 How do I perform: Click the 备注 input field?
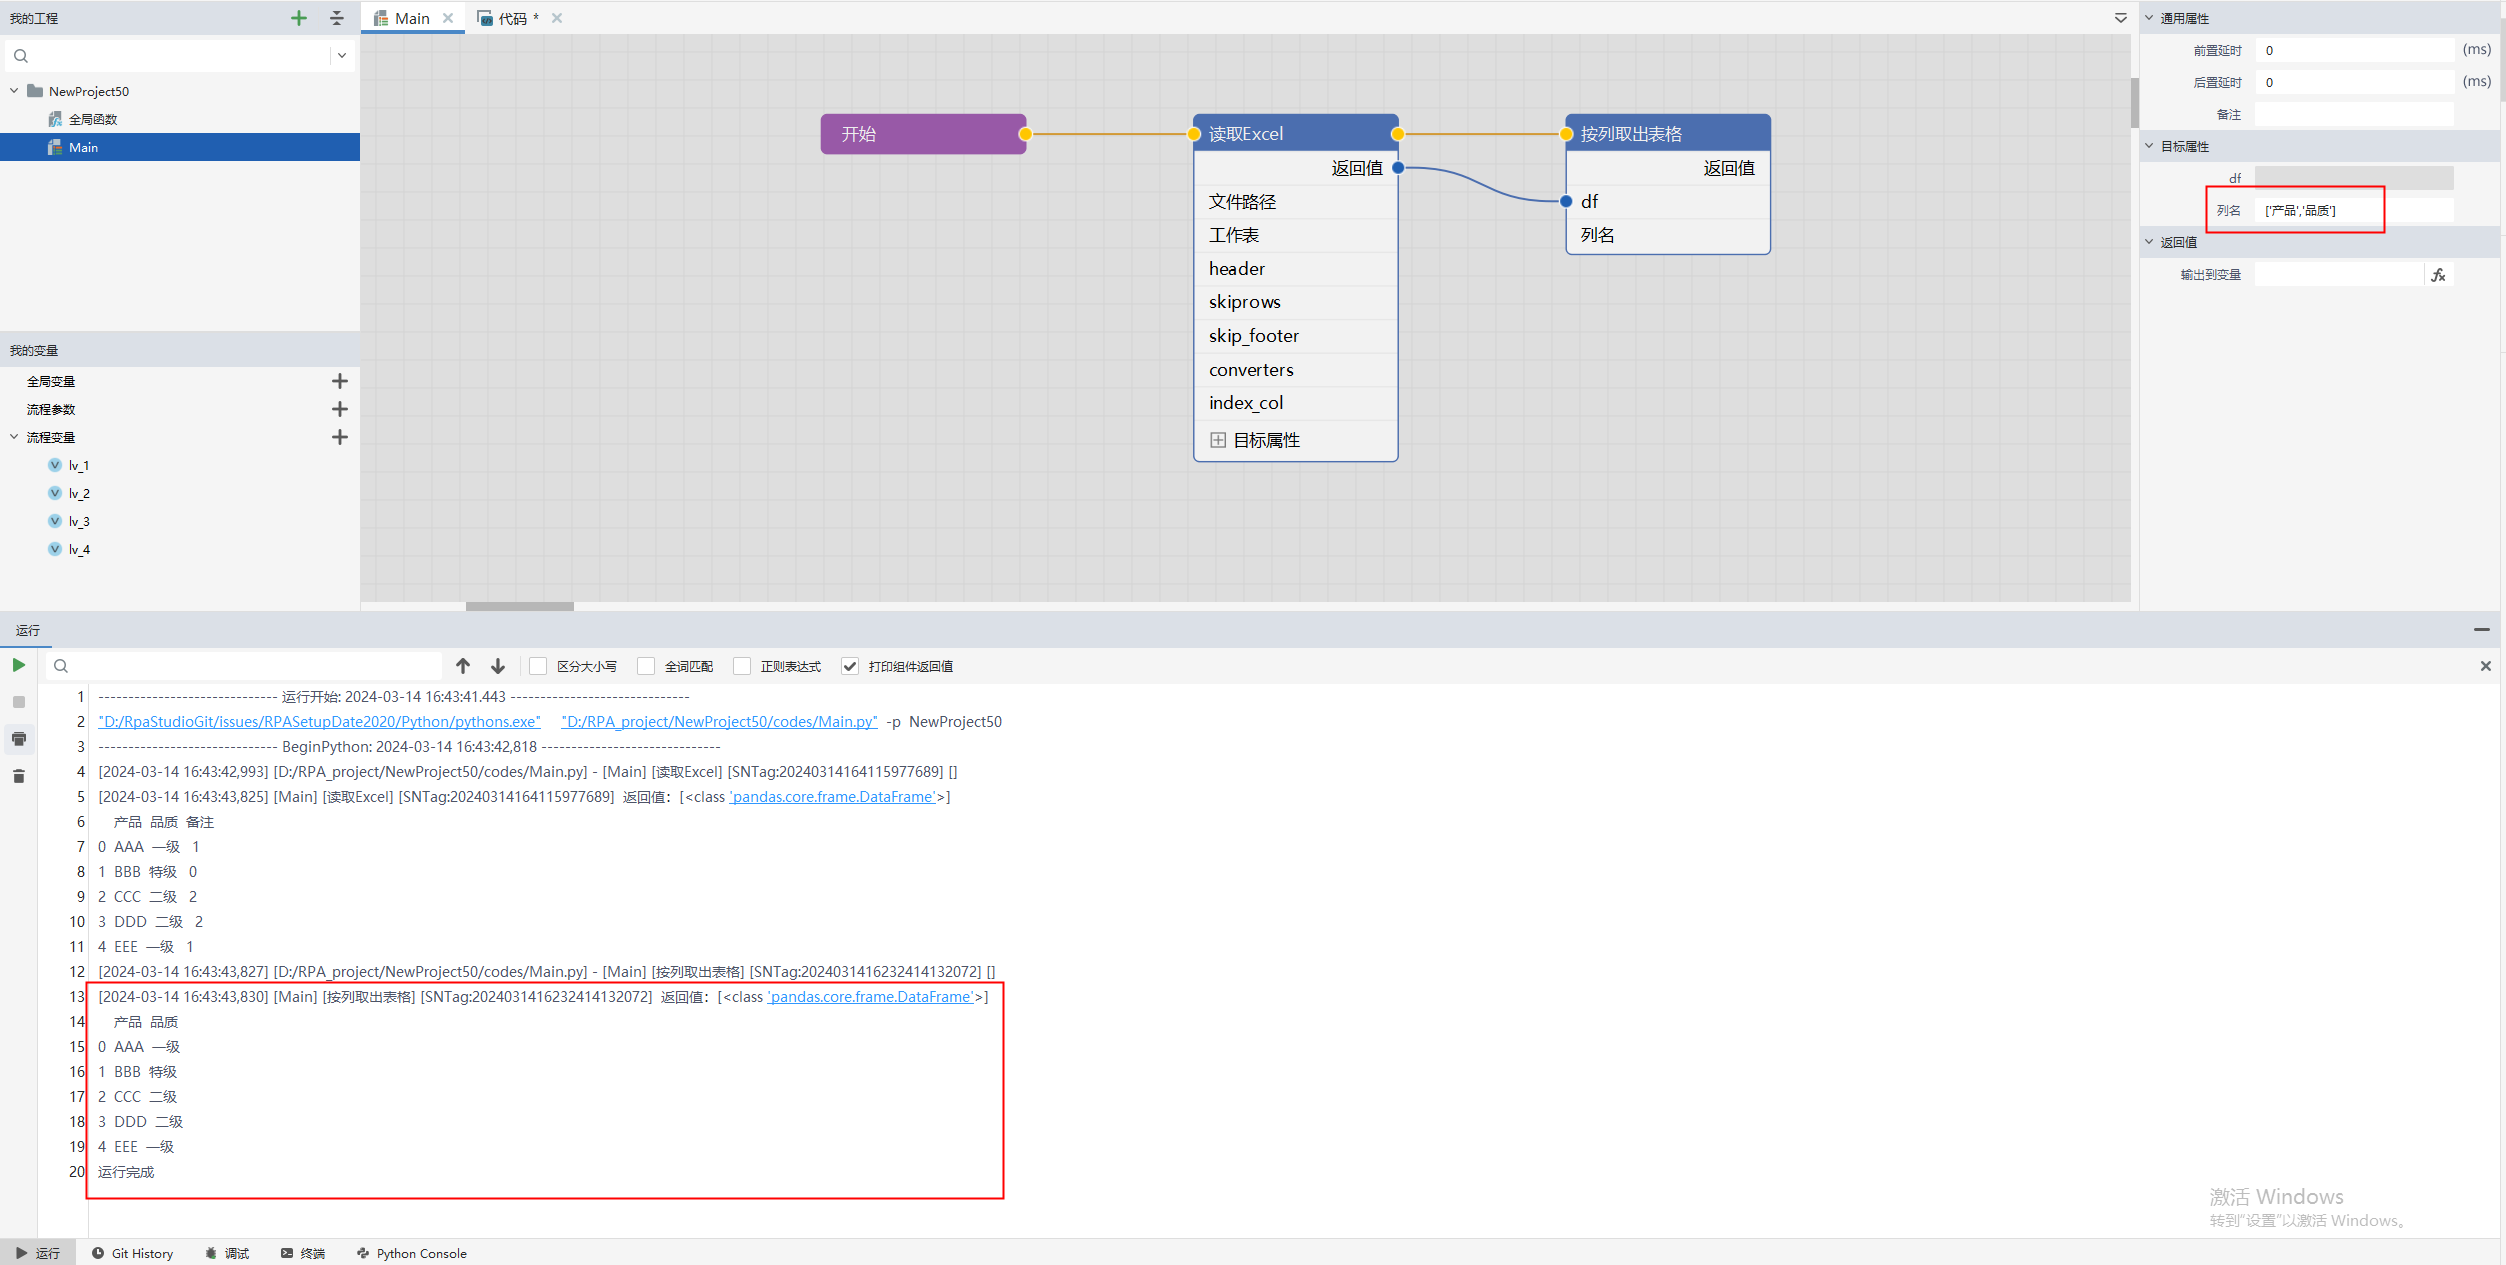click(2354, 114)
